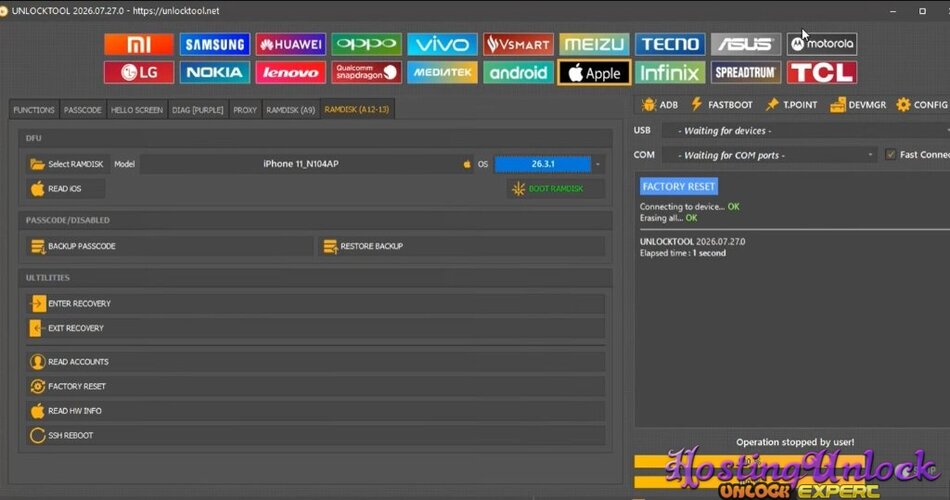Launch DEVMGR device manager

click(x=858, y=105)
